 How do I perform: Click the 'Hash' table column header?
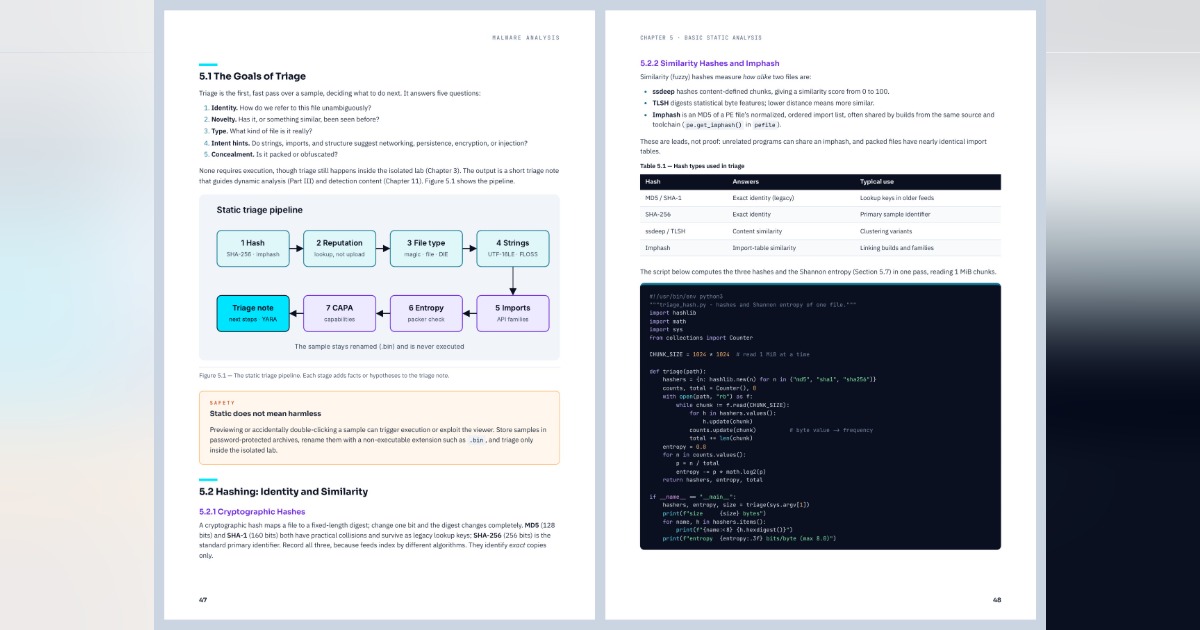pos(653,182)
